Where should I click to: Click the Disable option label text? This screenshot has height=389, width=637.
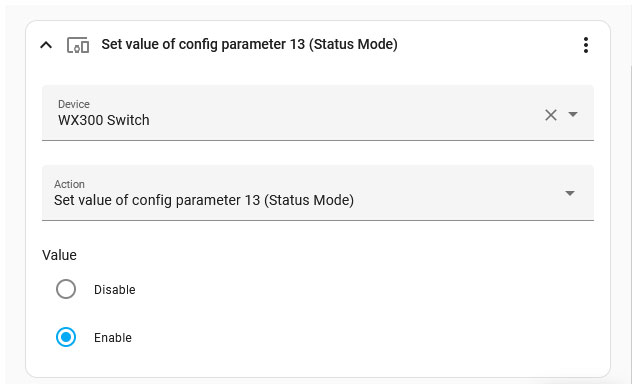click(x=115, y=290)
